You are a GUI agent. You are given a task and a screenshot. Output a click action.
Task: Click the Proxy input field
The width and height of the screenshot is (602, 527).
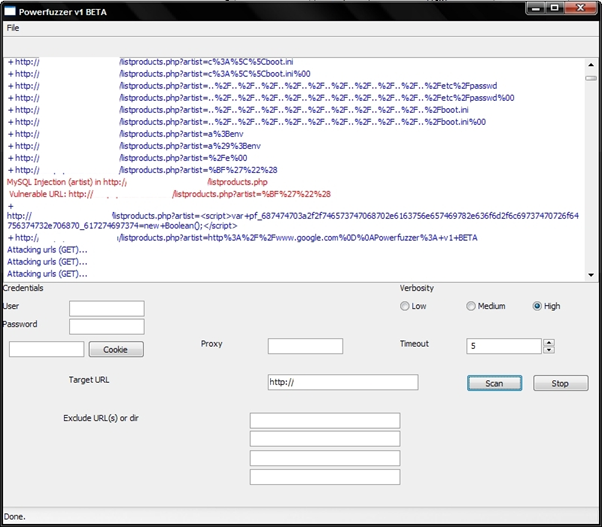(x=305, y=346)
